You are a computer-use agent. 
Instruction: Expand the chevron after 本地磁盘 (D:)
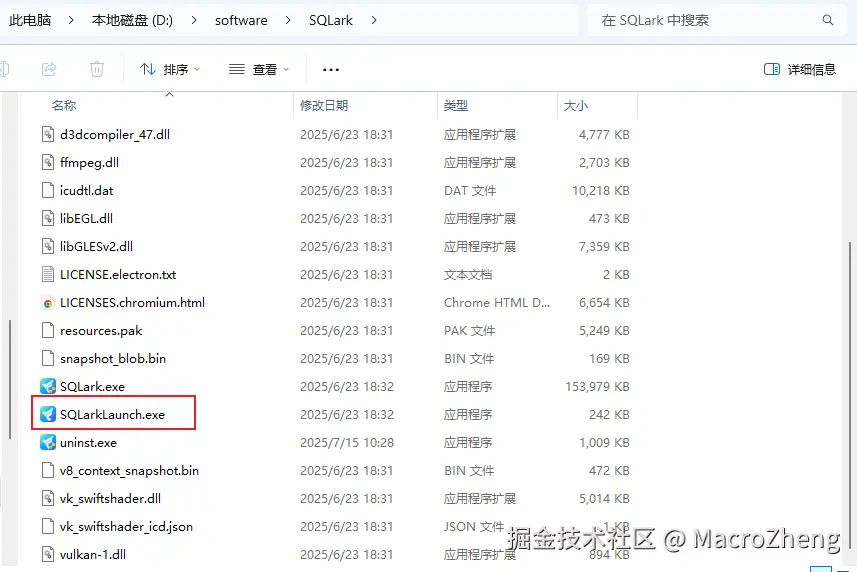[x=194, y=20]
